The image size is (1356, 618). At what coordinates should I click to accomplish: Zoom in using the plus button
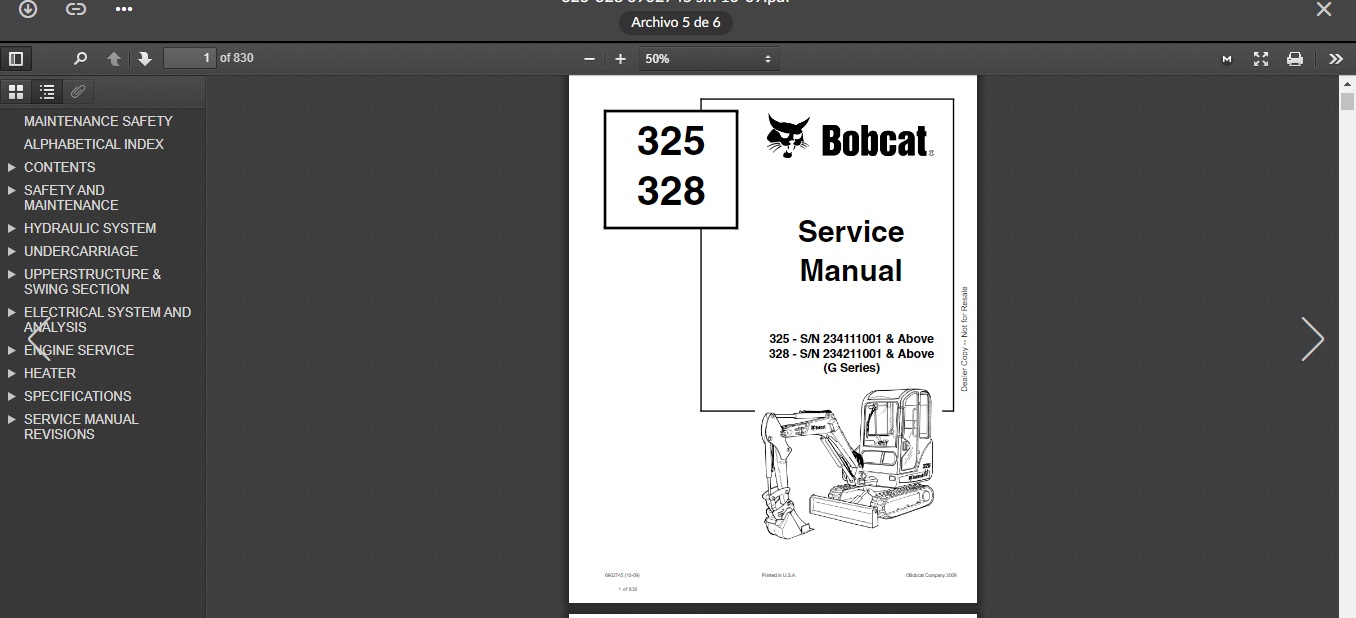tap(620, 59)
